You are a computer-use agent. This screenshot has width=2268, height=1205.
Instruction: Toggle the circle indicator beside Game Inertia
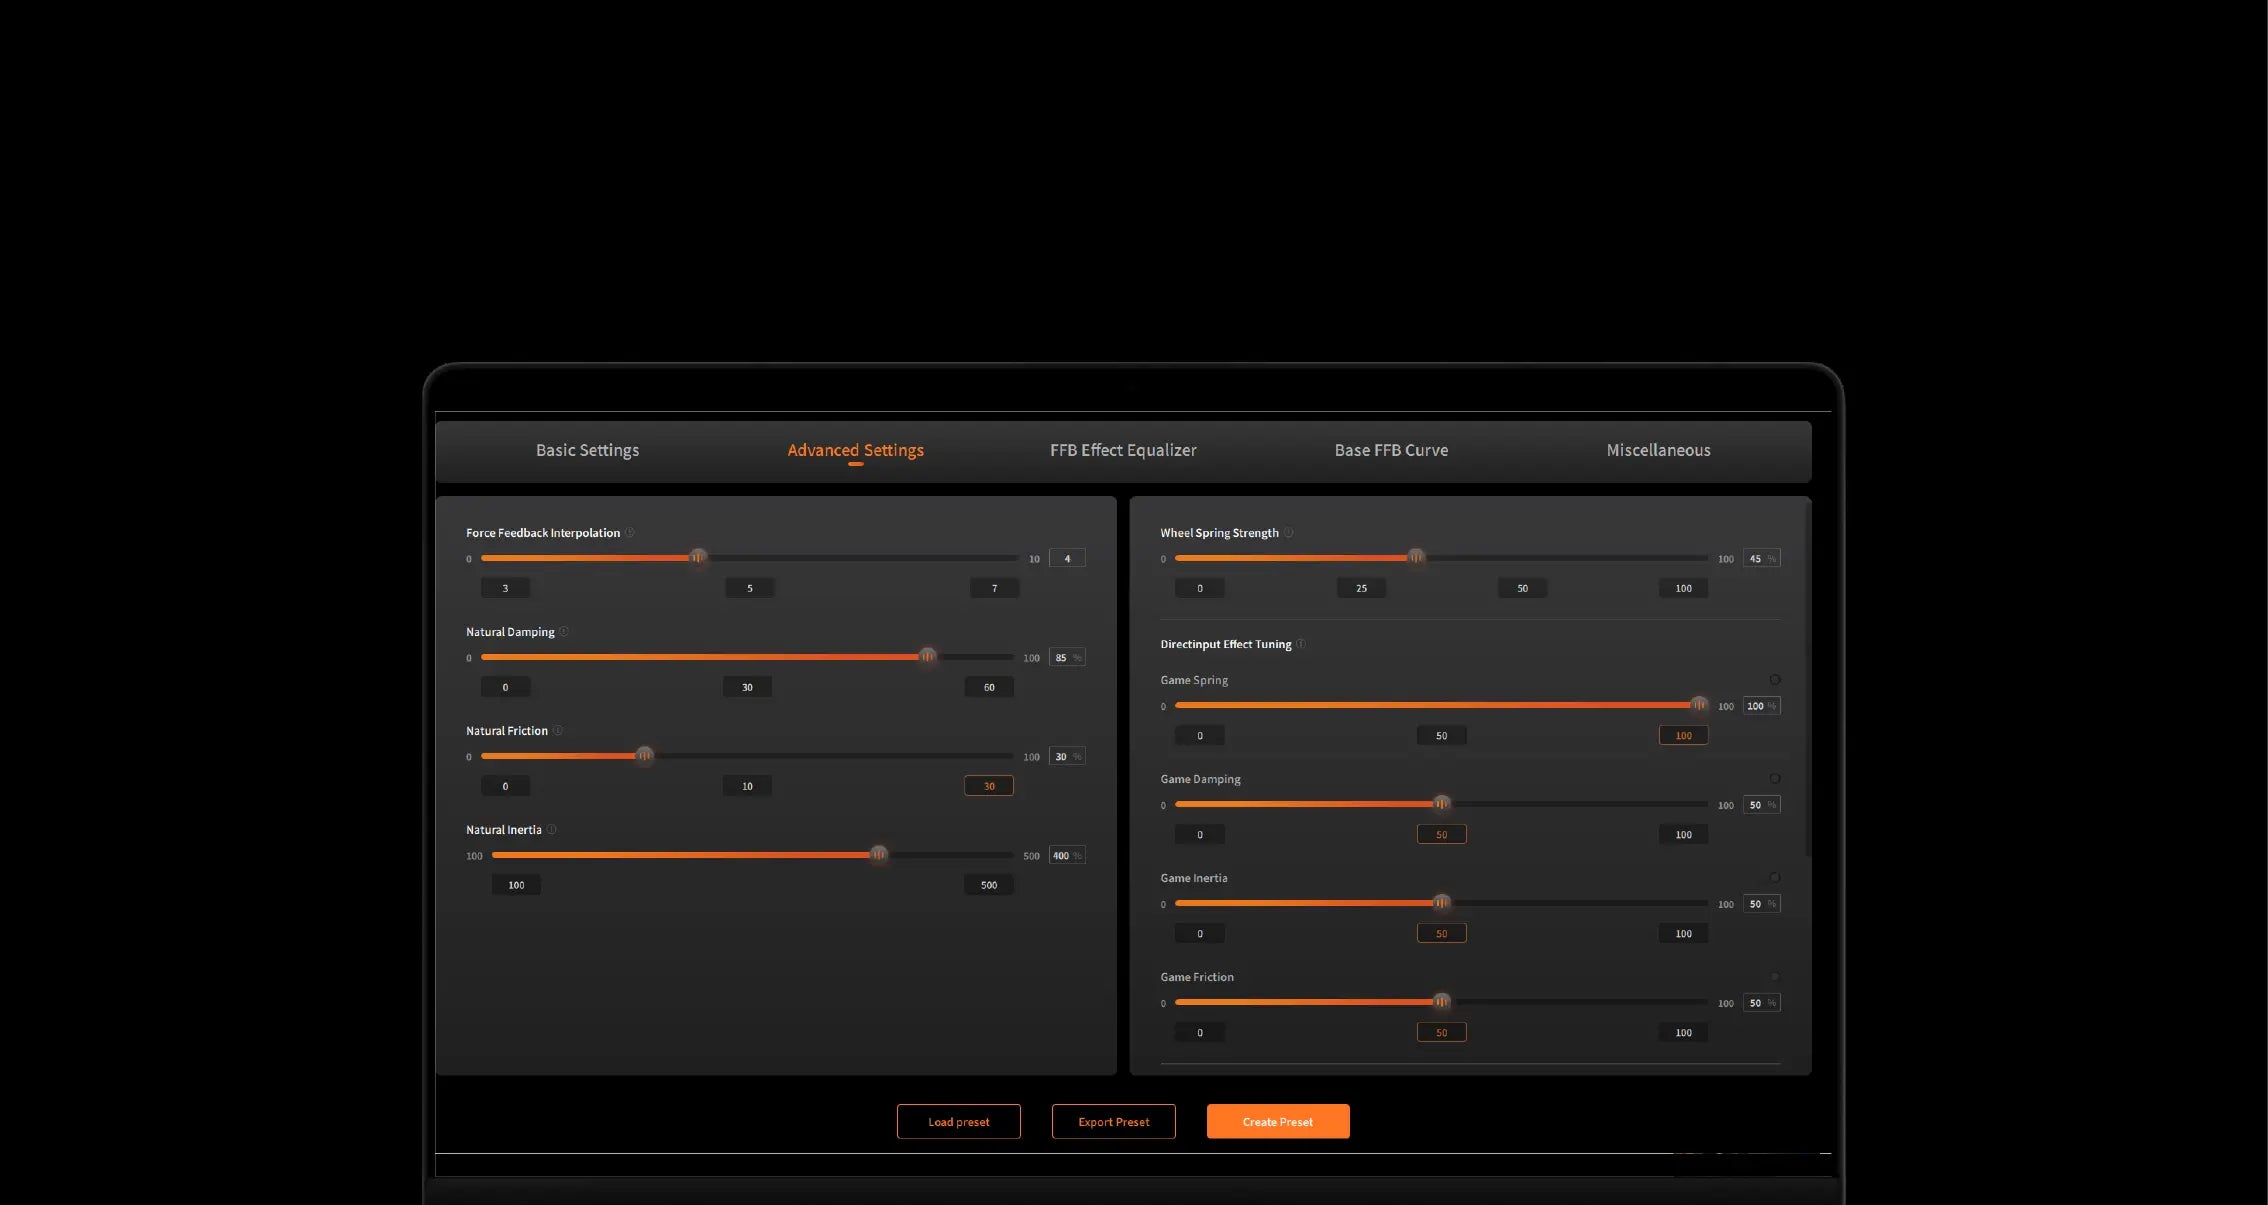[x=1775, y=877]
